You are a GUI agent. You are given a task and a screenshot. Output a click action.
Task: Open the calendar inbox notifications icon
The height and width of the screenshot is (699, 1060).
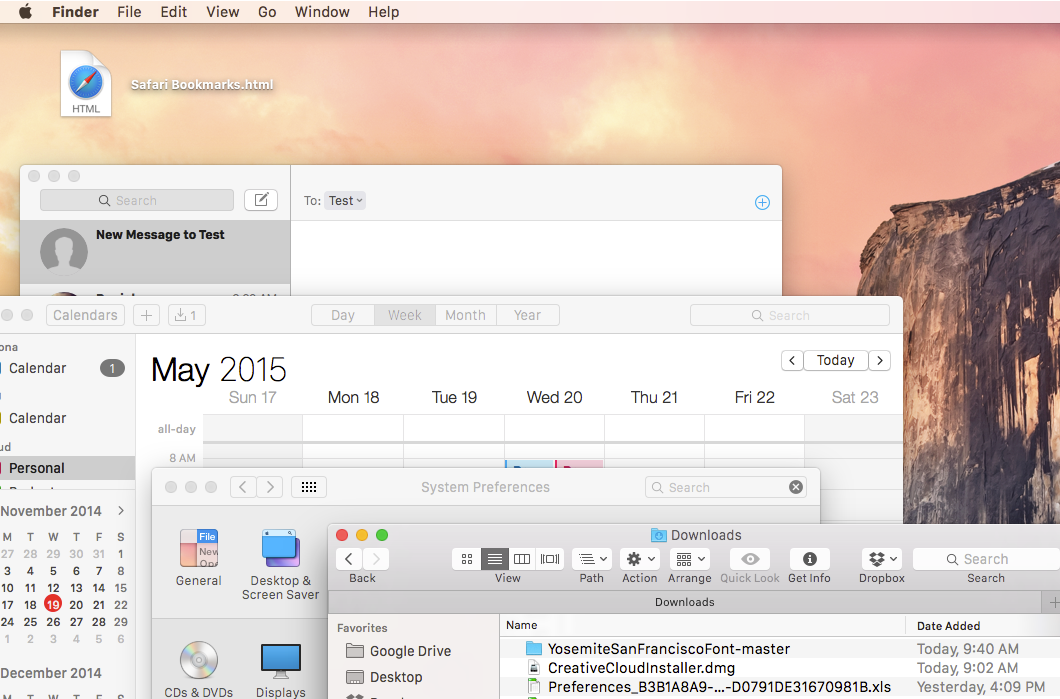point(186,315)
